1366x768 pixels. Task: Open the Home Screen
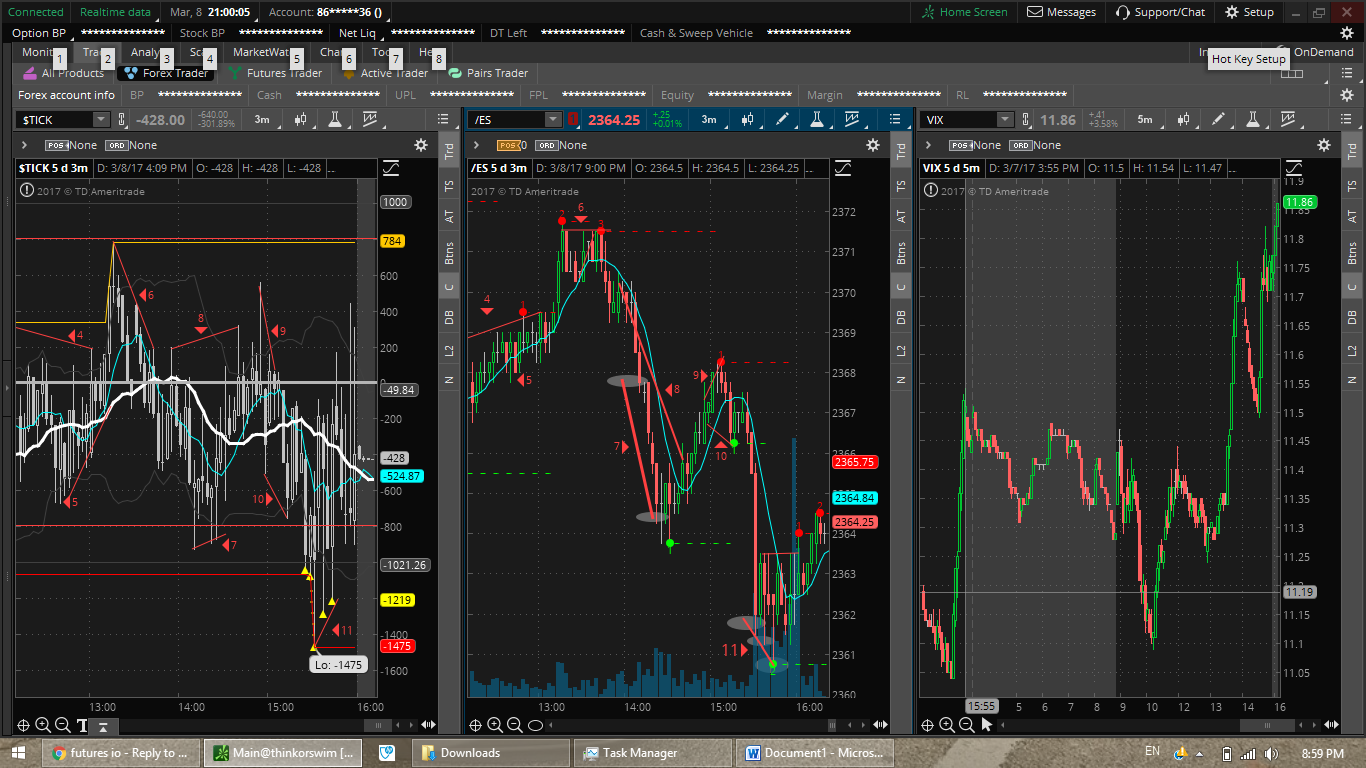tap(965, 12)
